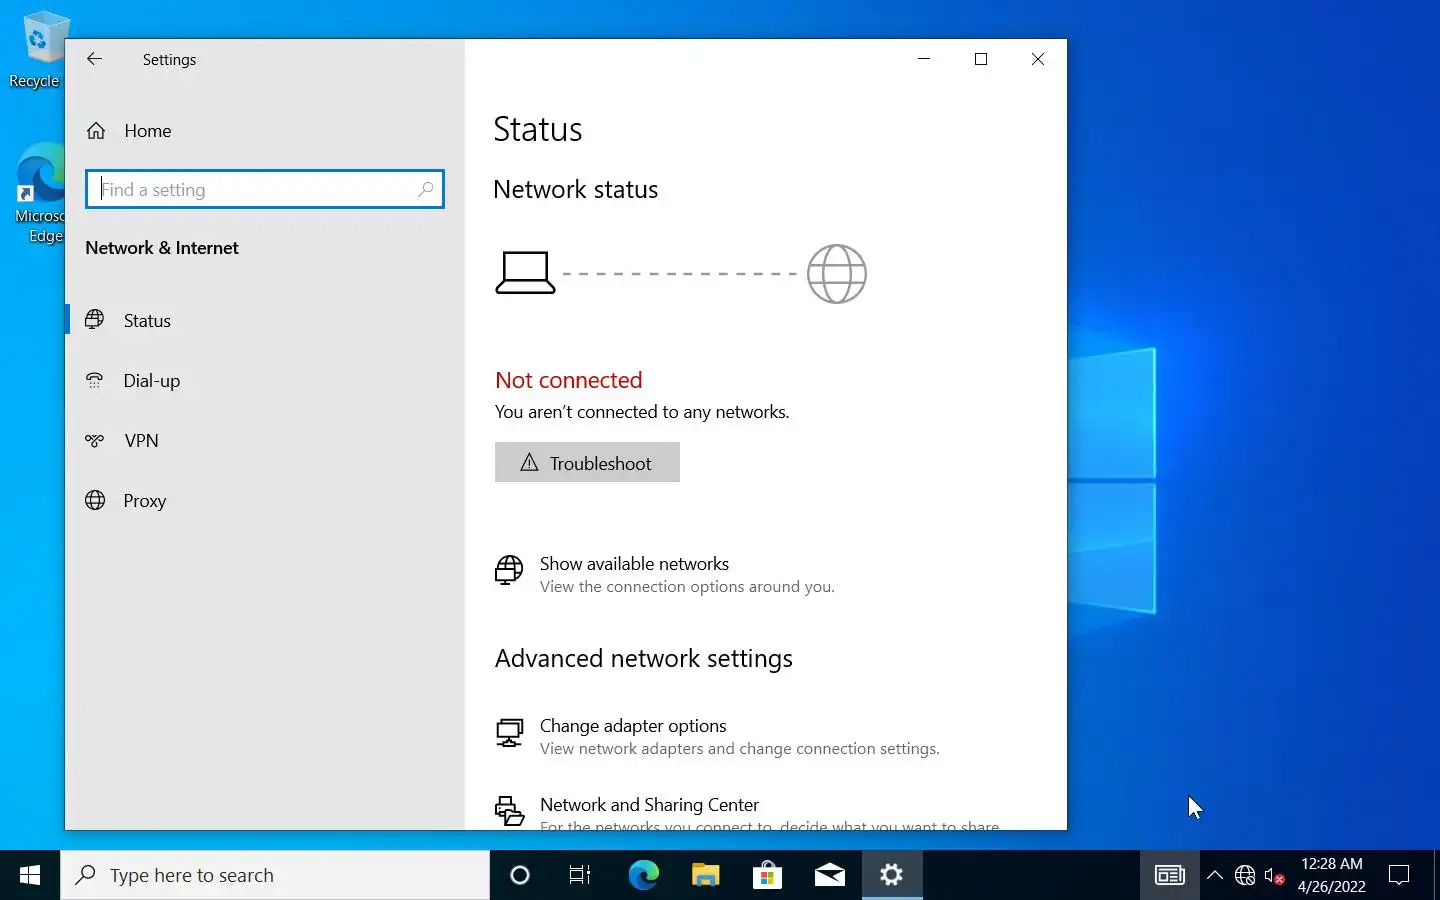
Task: Open the Windows Start menu
Action: coord(30,875)
